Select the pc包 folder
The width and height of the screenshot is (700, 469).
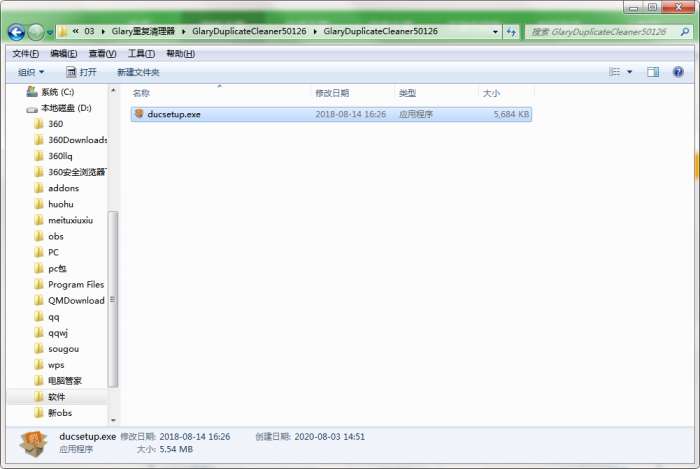[57, 268]
